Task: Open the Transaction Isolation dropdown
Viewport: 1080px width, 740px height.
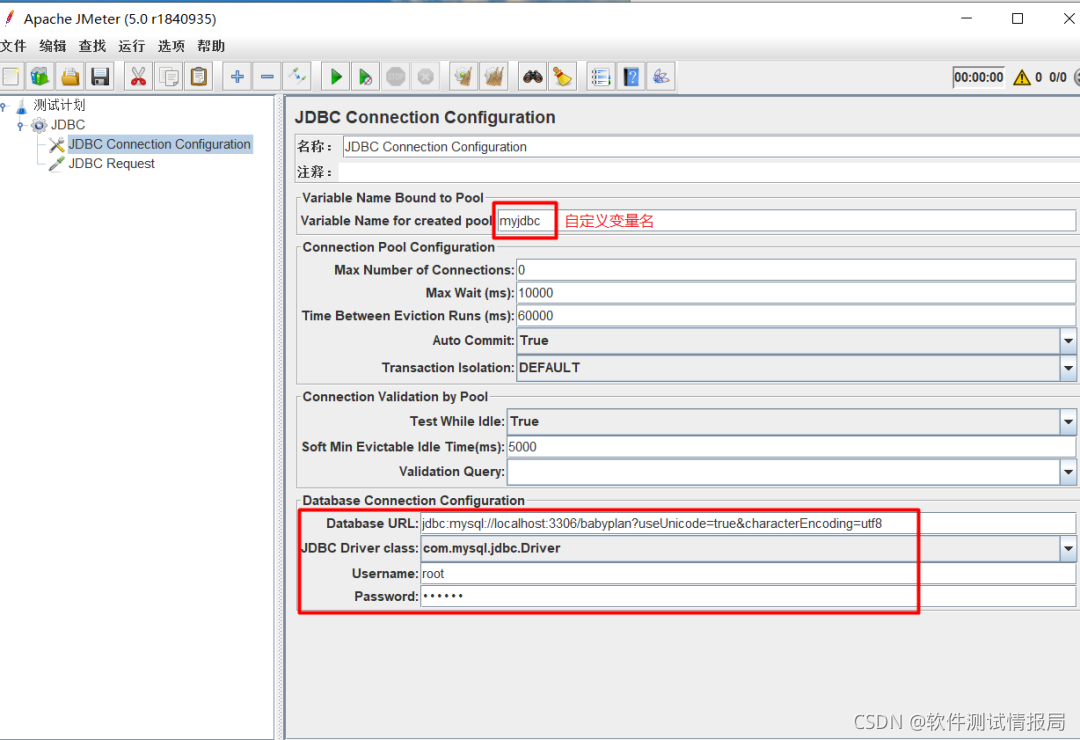Action: pos(1068,368)
